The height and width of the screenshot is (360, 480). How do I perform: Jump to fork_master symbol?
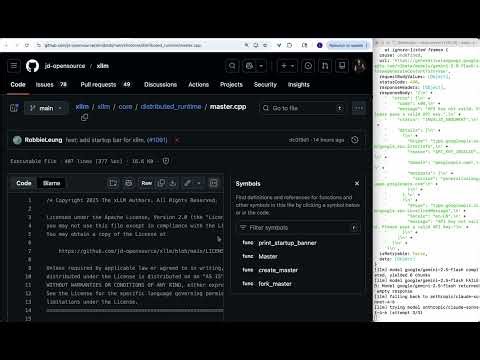click(275, 284)
